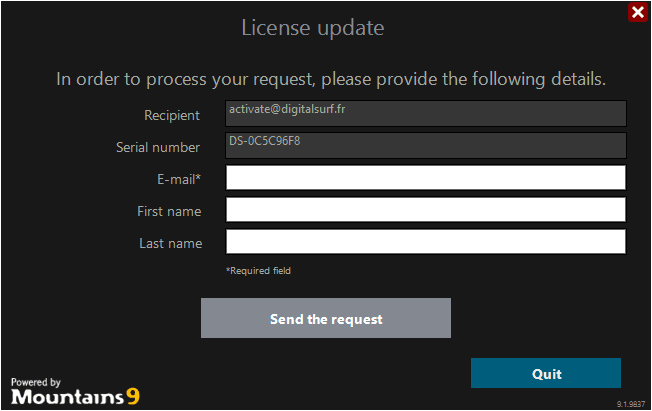The width and height of the screenshot is (652, 411).
Task: Click the version number 9.1.9837
Action: (631, 404)
